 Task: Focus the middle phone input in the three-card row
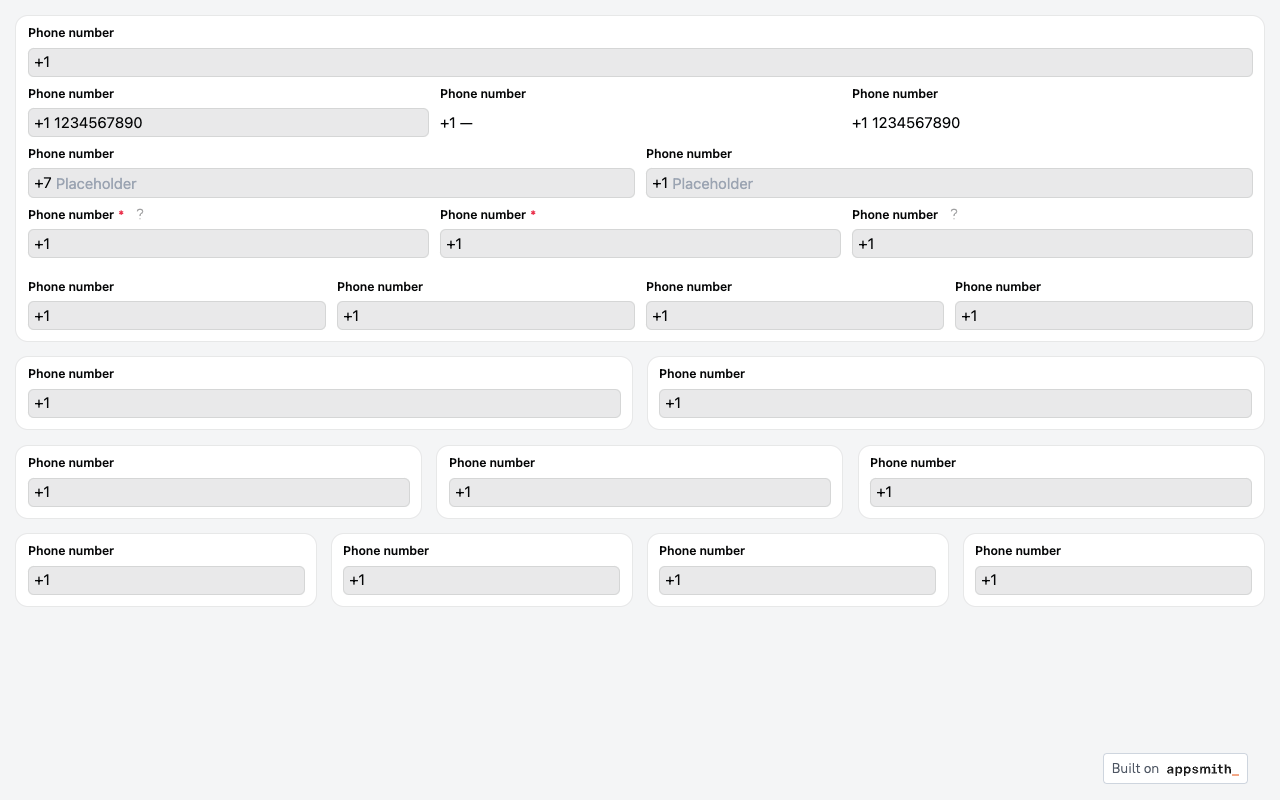[x=640, y=492]
